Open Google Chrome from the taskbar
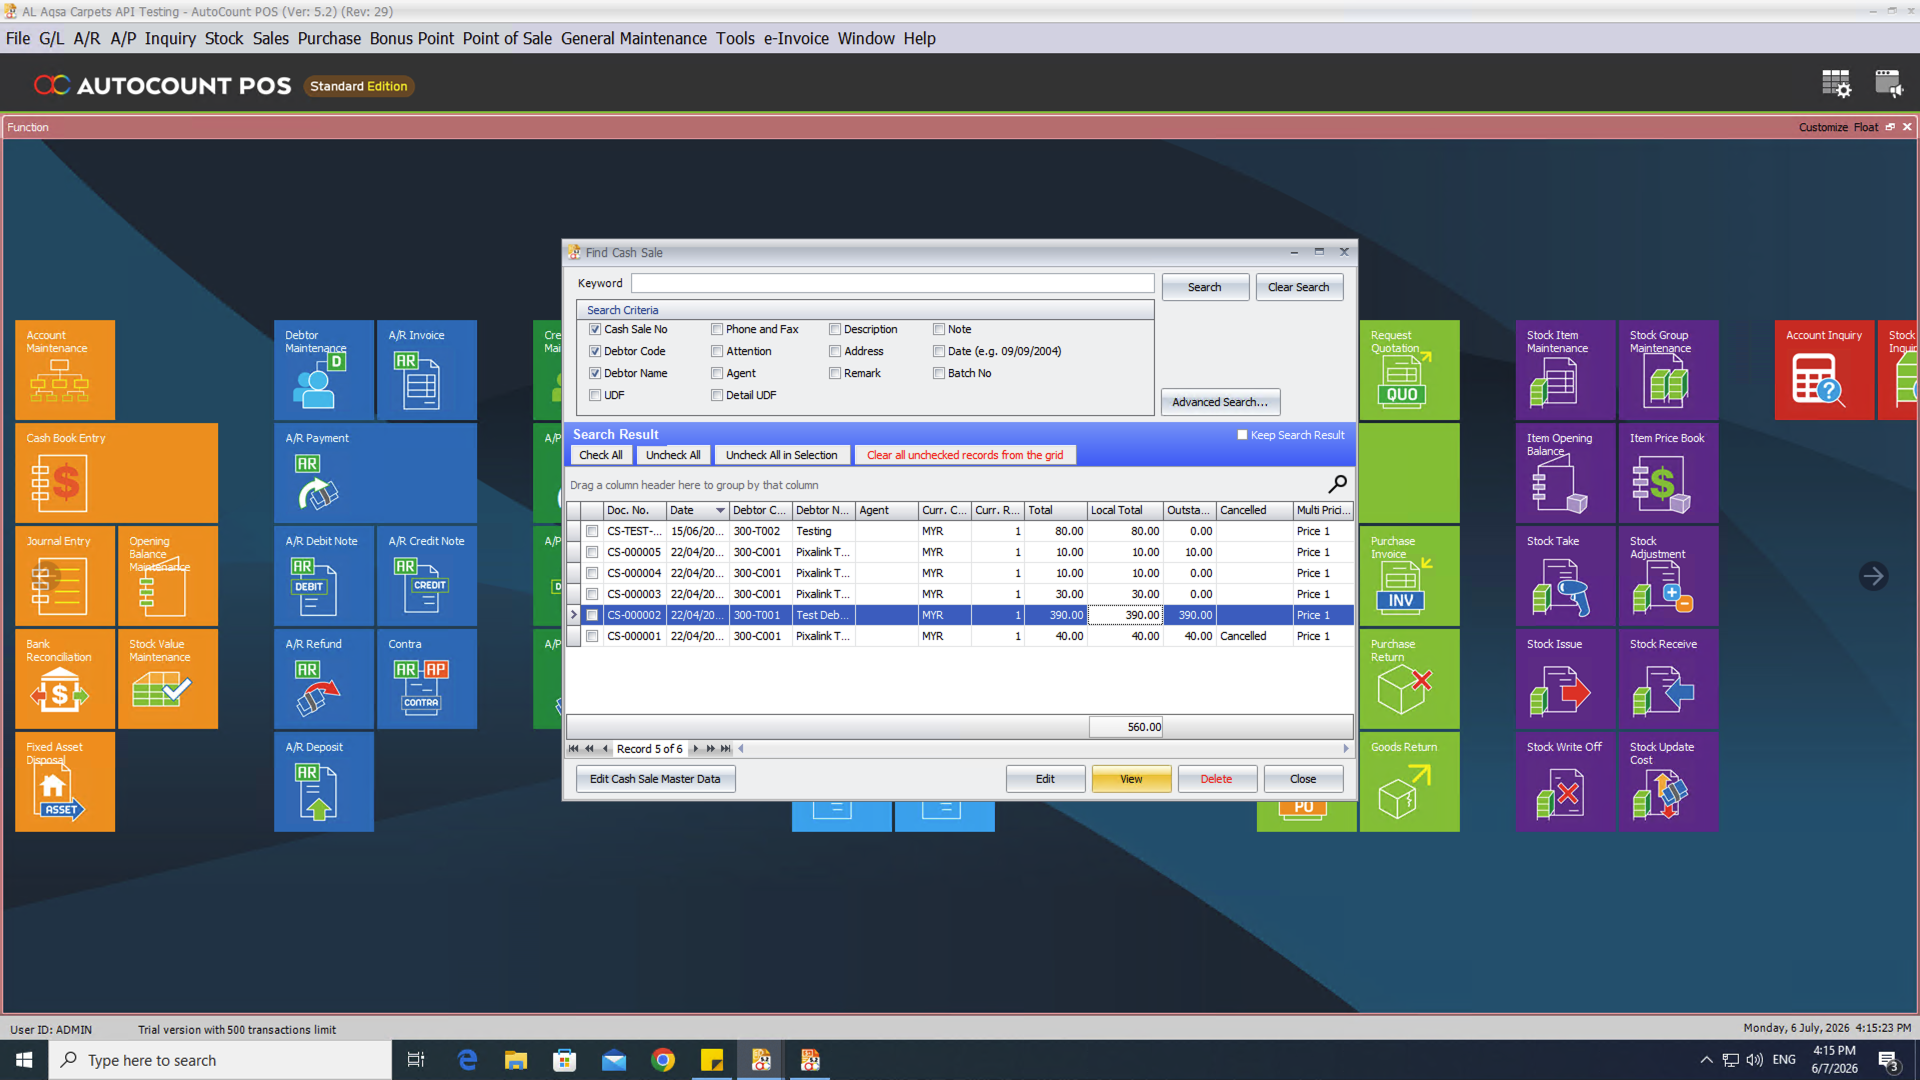 pyautogui.click(x=663, y=1060)
